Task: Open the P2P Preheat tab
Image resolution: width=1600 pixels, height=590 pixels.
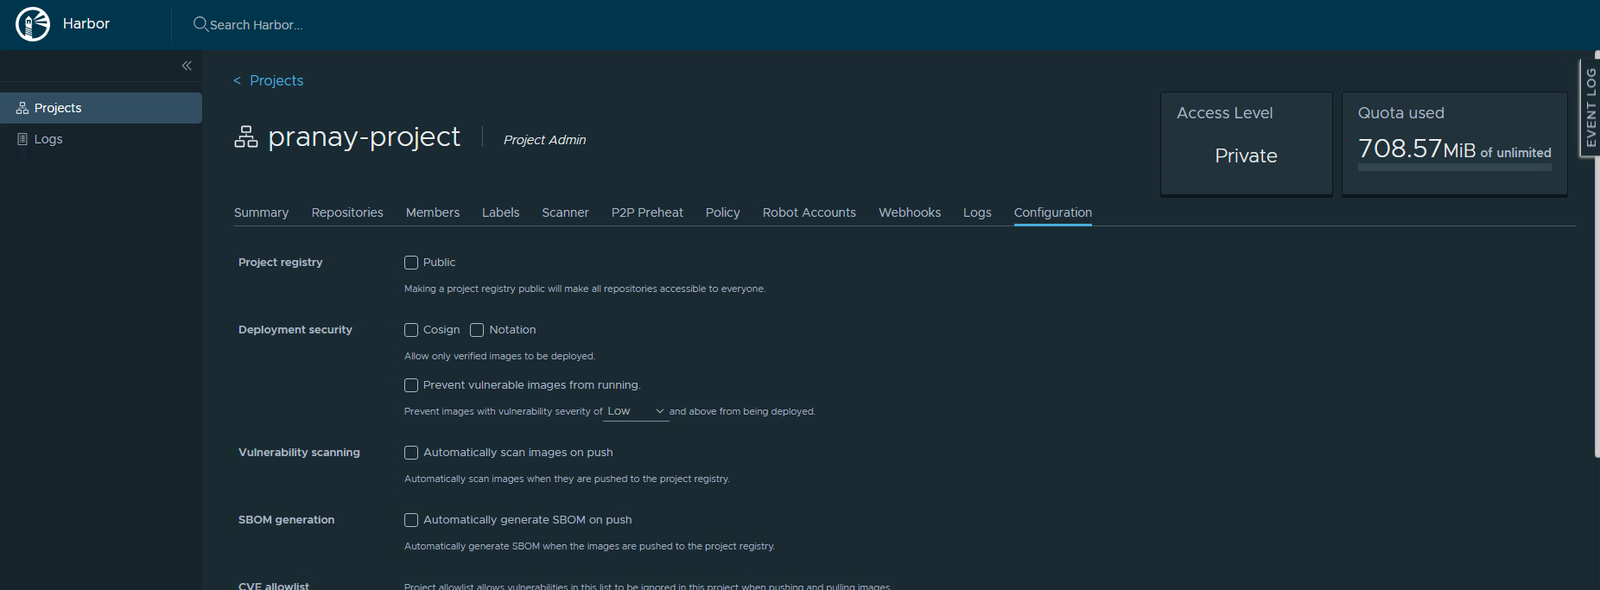Action: (647, 213)
